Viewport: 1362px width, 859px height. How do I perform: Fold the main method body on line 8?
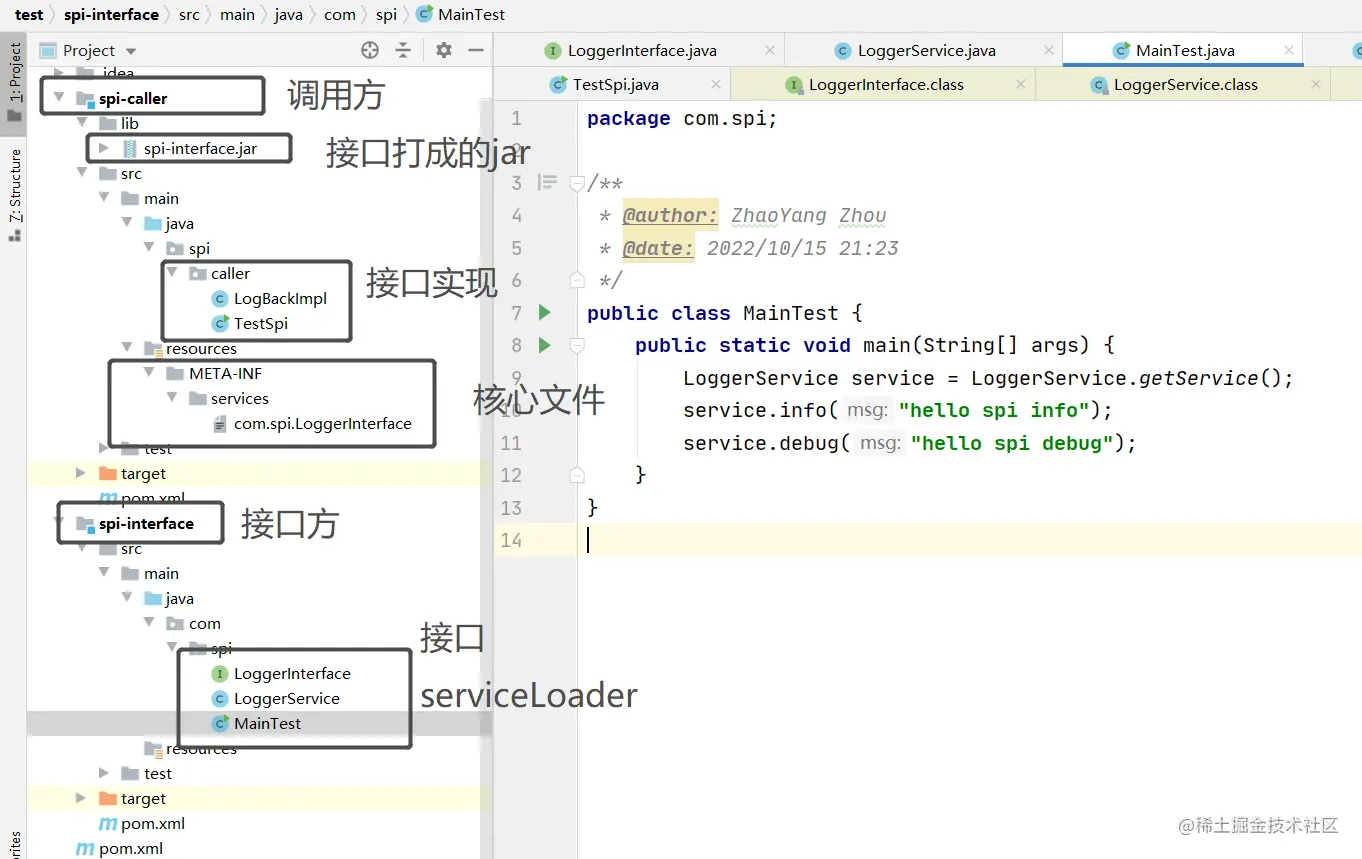point(577,345)
